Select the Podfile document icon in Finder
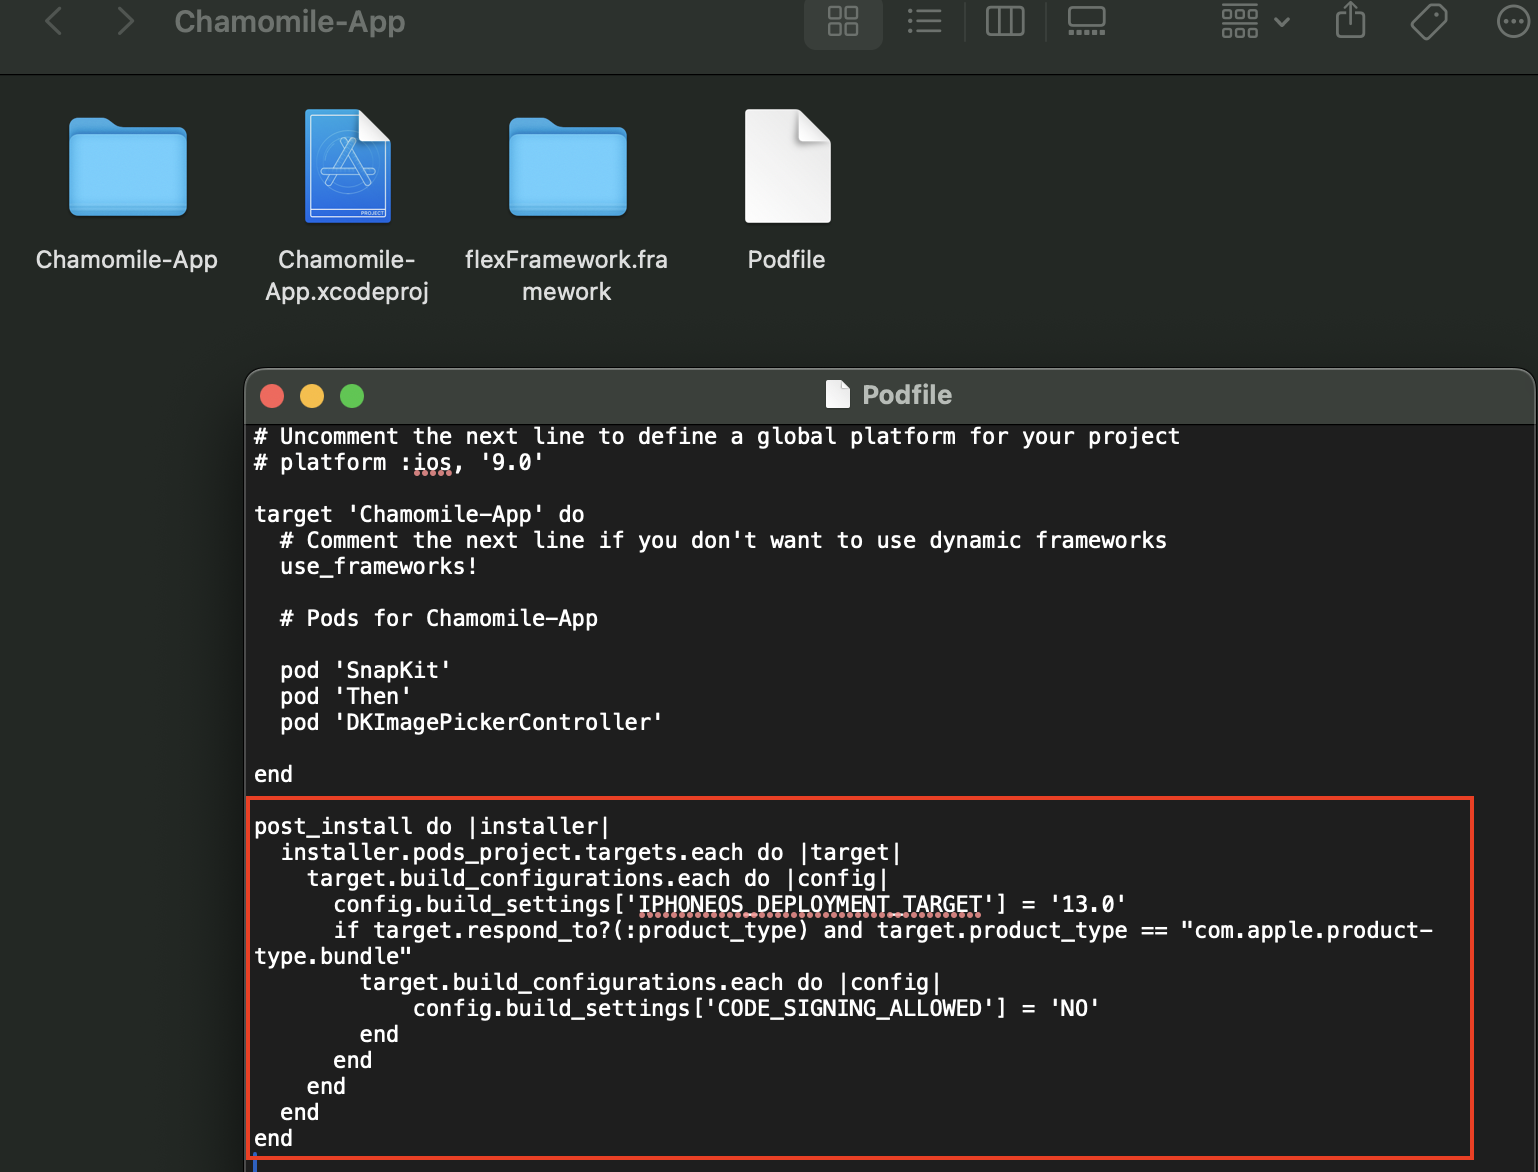Image resolution: width=1538 pixels, height=1172 pixels. click(x=787, y=166)
